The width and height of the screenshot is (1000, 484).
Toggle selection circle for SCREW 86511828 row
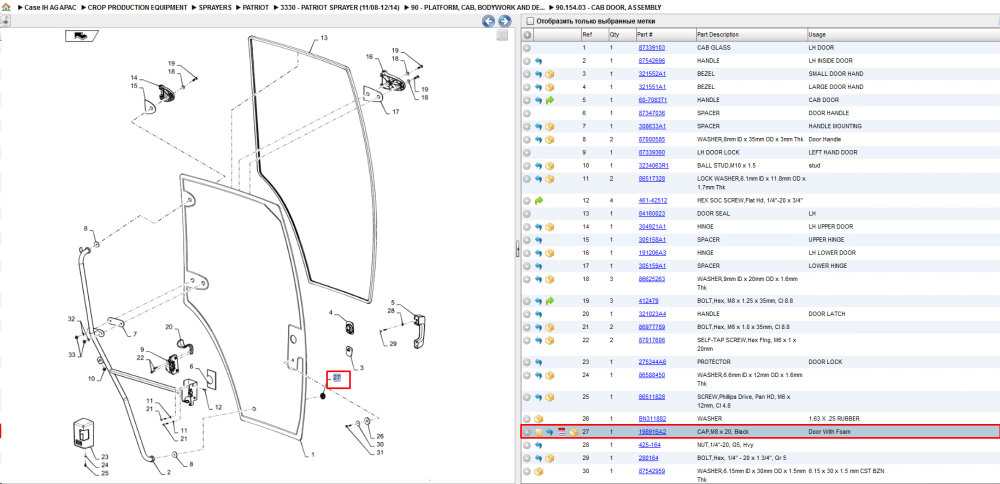point(527,397)
